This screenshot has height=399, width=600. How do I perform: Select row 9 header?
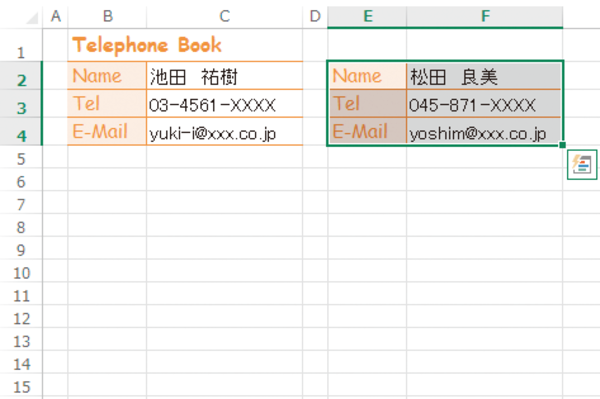click(x=21, y=248)
